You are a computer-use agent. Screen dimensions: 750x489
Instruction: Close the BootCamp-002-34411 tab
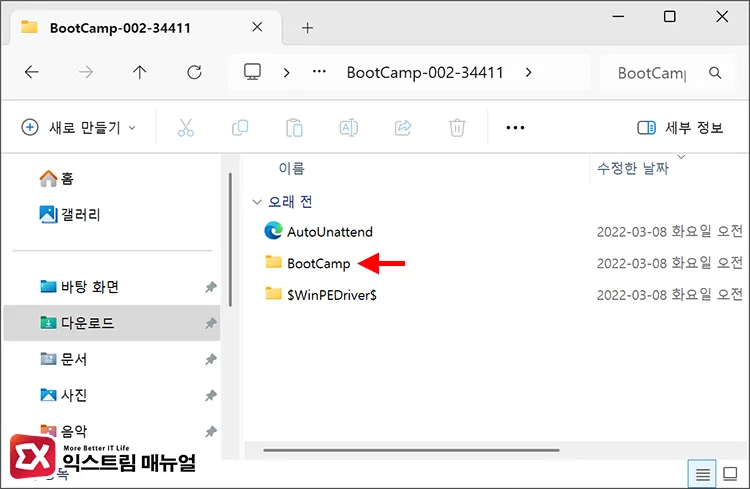click(x=257, y=27)
